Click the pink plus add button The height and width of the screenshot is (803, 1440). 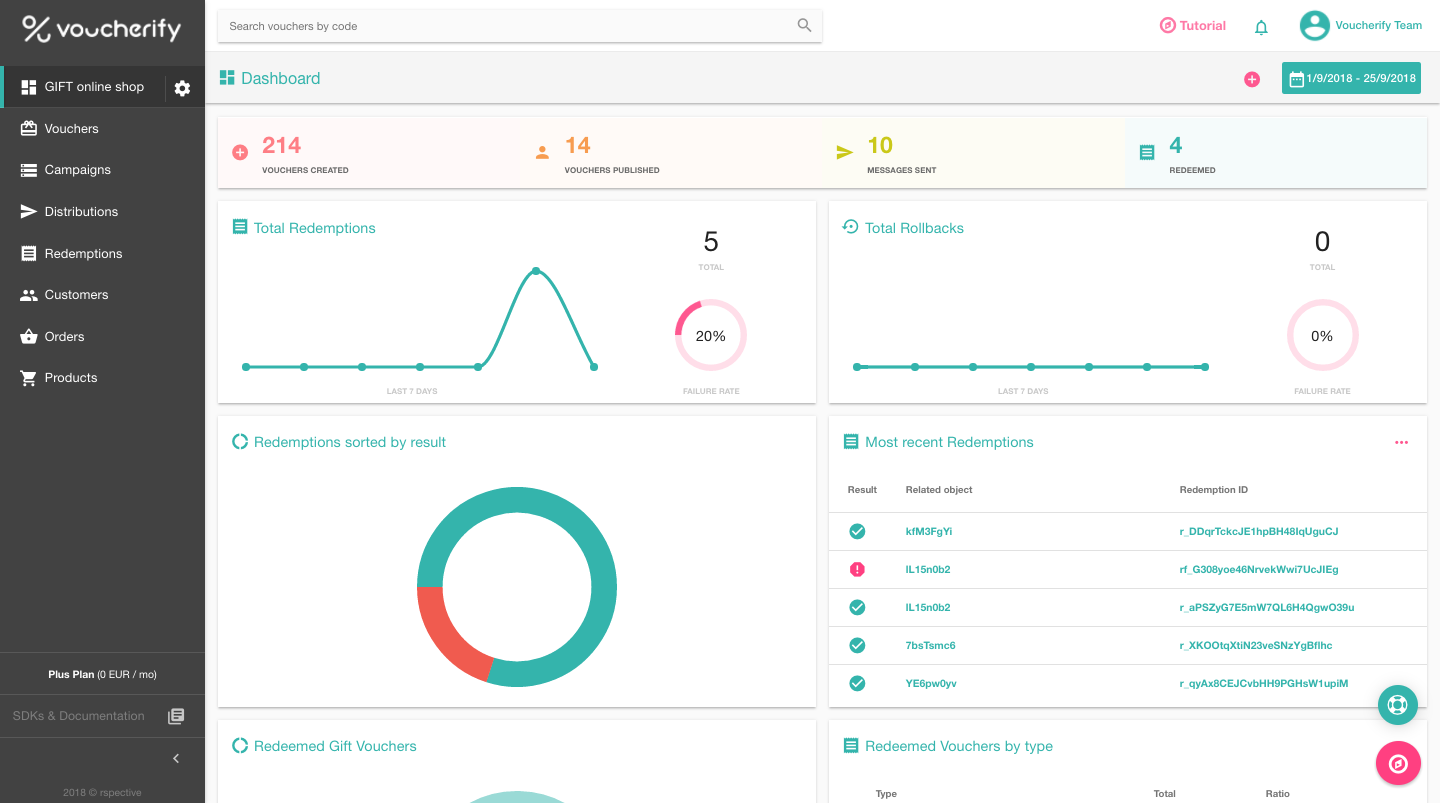click(1252, 79)
